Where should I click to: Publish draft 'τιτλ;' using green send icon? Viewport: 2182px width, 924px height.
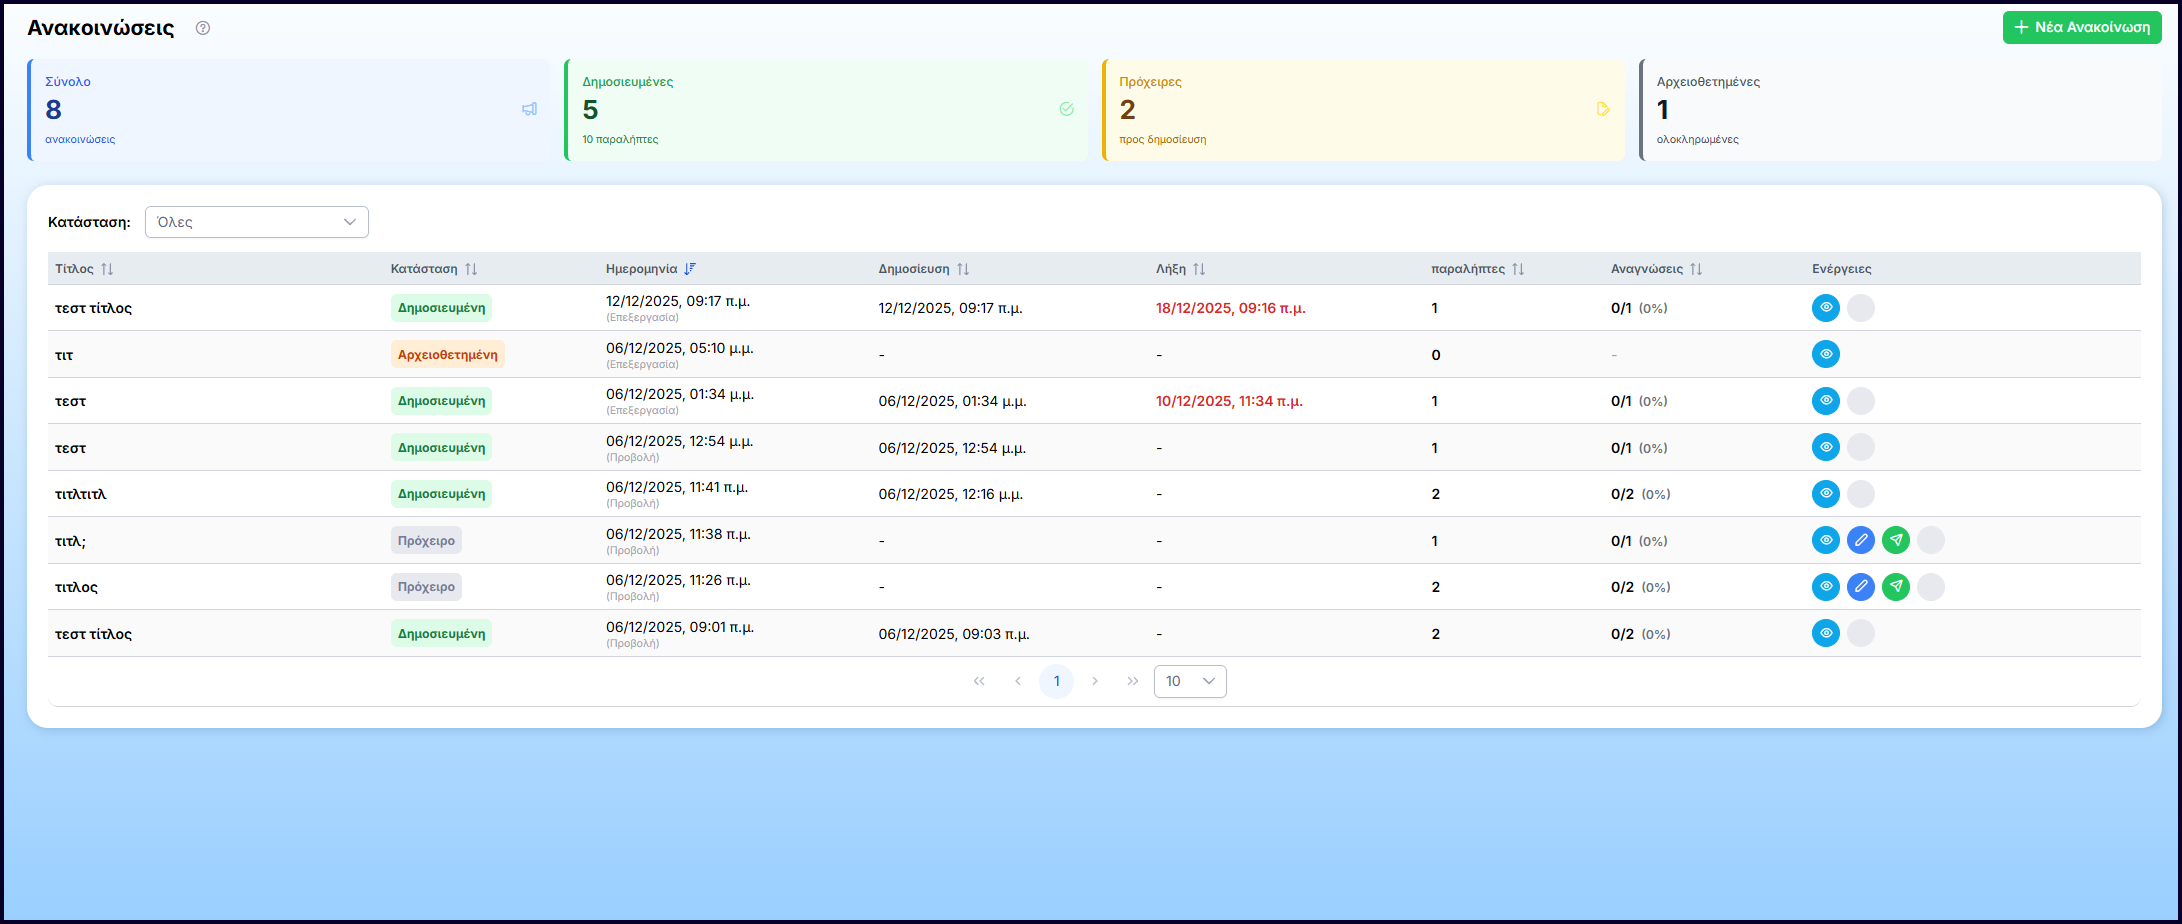[1895, 540]
